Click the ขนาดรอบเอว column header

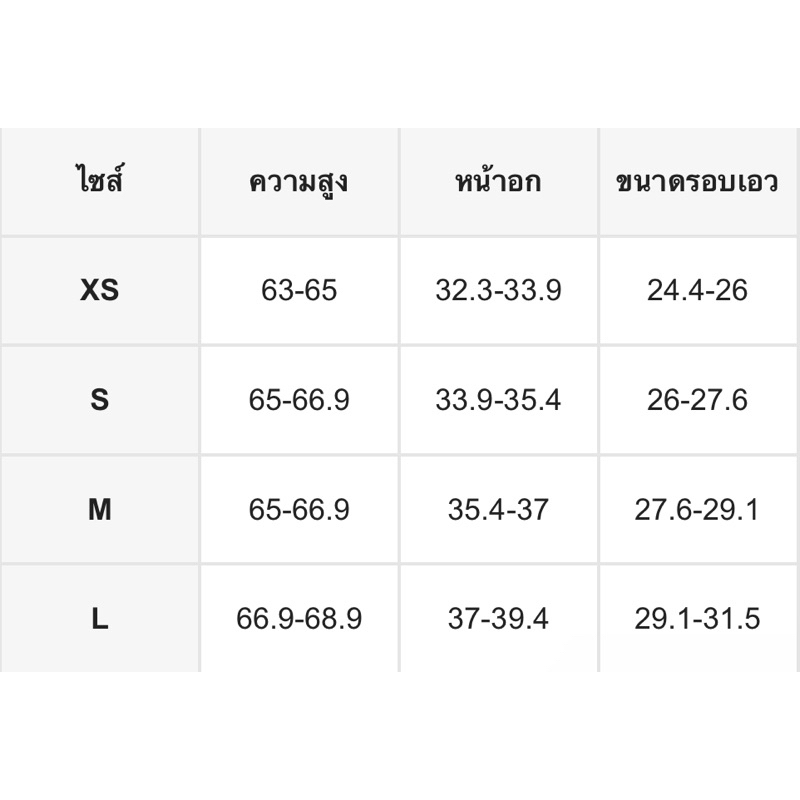(697, 182)
